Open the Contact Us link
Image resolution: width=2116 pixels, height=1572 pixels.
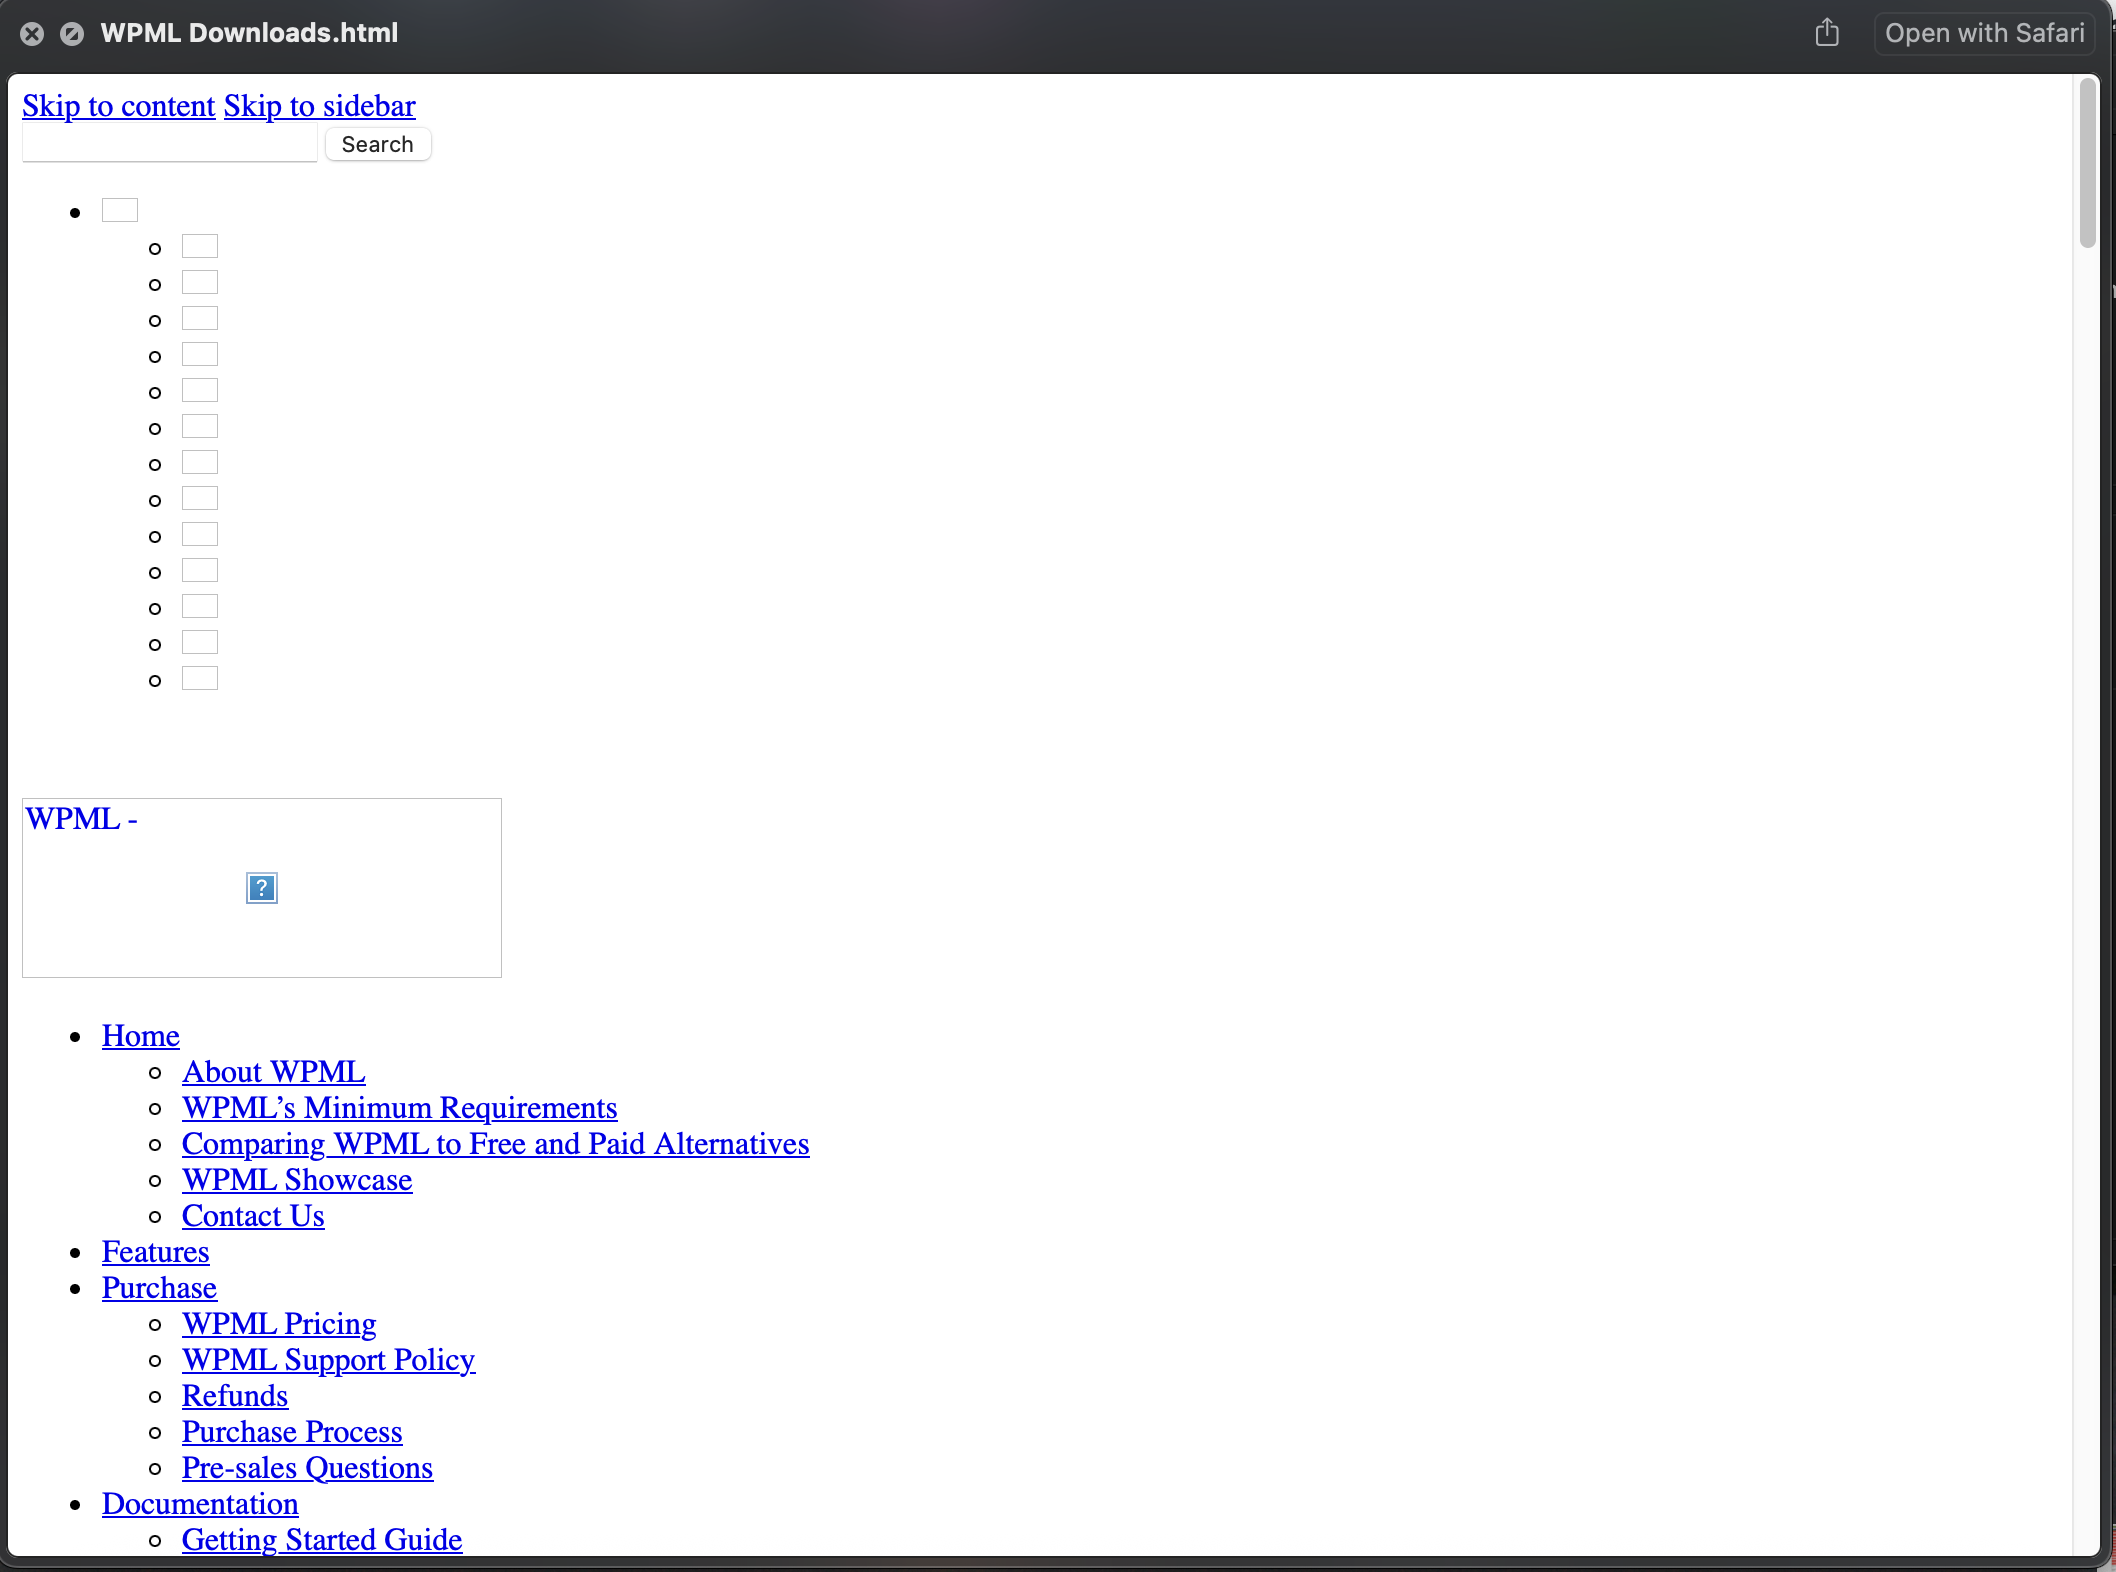point(253,1216)
